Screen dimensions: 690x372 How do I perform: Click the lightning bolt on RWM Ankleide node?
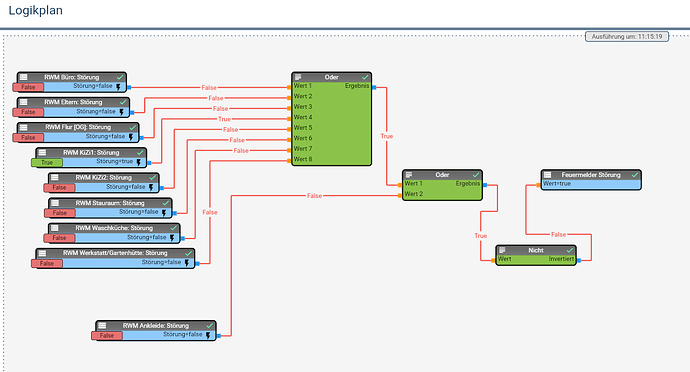(208, 336)
